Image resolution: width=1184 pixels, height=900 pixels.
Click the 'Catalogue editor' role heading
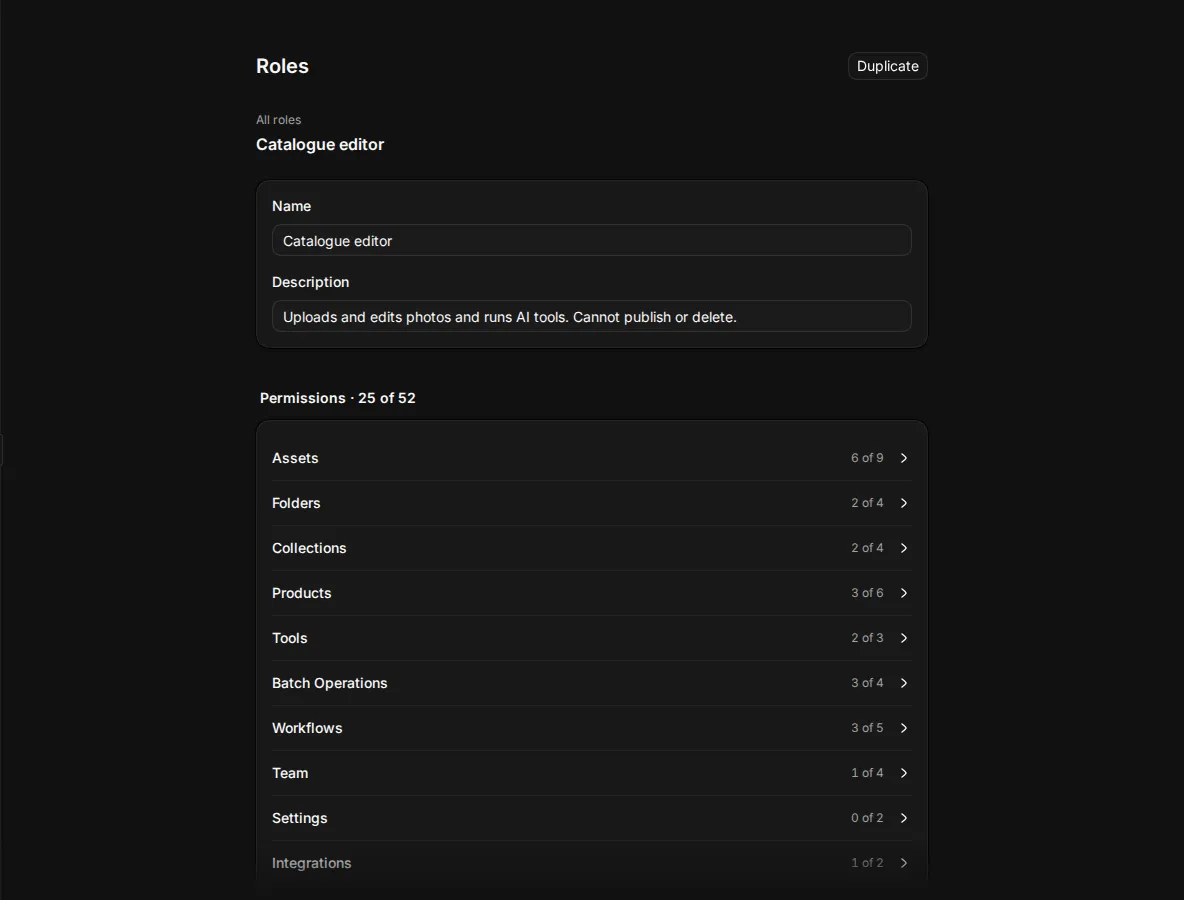[320, 144]
